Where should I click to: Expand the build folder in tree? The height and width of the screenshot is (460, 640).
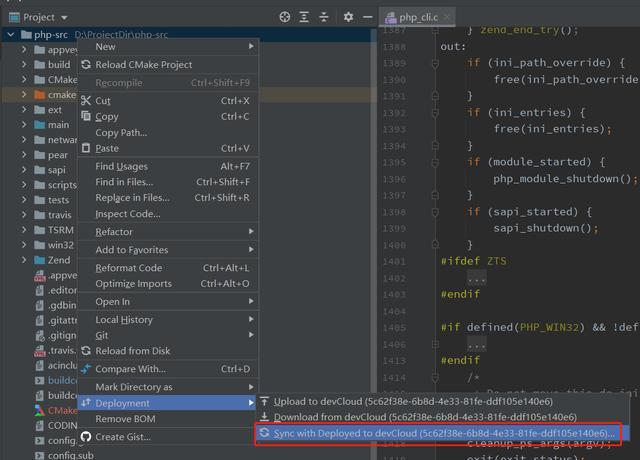[x=25, y=65]
